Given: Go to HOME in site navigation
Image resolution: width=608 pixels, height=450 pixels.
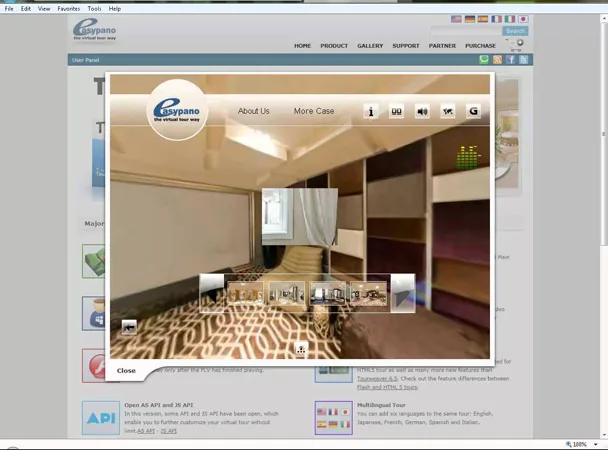Looking at the screenshot, I should tap(302, 46).
